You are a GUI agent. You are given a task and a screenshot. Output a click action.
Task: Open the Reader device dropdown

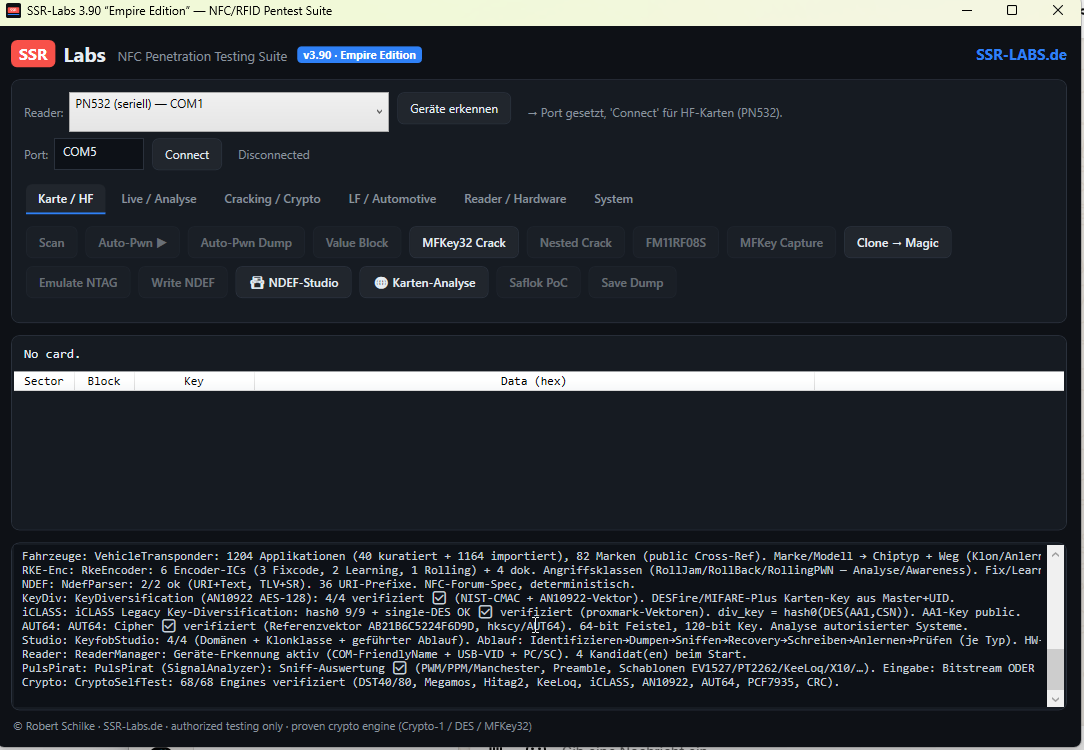point(229,112)
